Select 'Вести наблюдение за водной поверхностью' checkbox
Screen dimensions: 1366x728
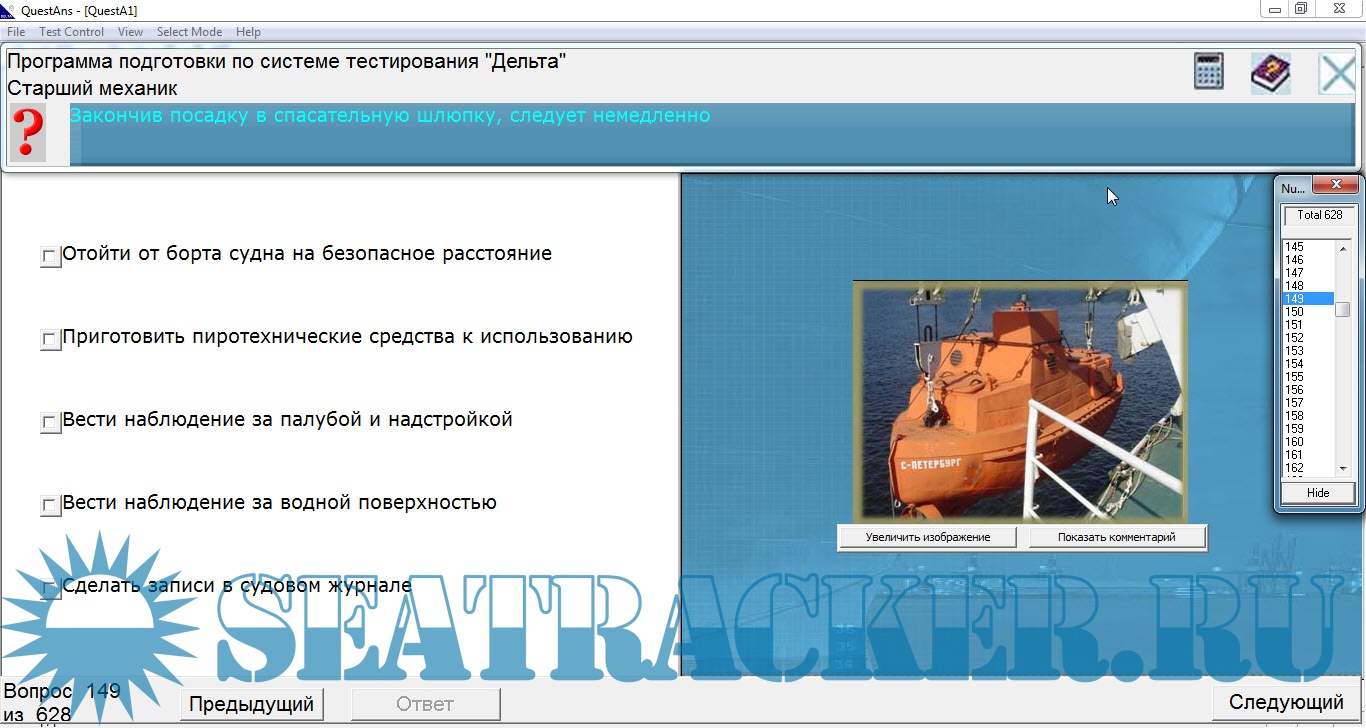[49, 506]
